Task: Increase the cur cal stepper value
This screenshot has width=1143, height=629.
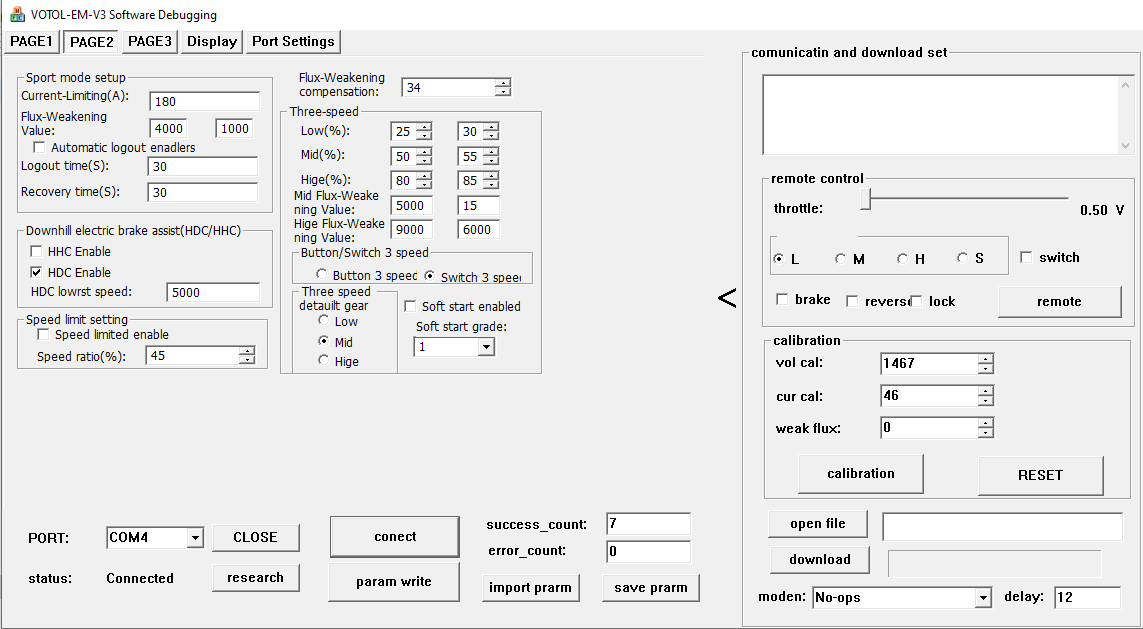Action: tap(986, 391)
